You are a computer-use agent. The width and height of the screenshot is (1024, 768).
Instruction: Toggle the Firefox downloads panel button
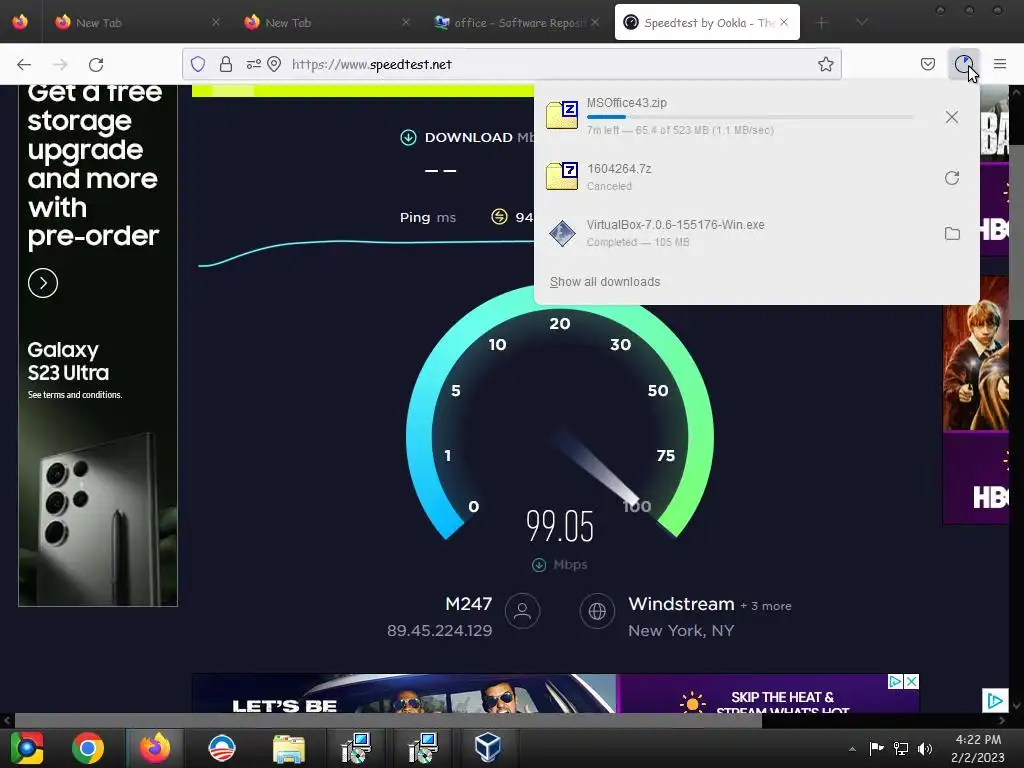(963, 64)
